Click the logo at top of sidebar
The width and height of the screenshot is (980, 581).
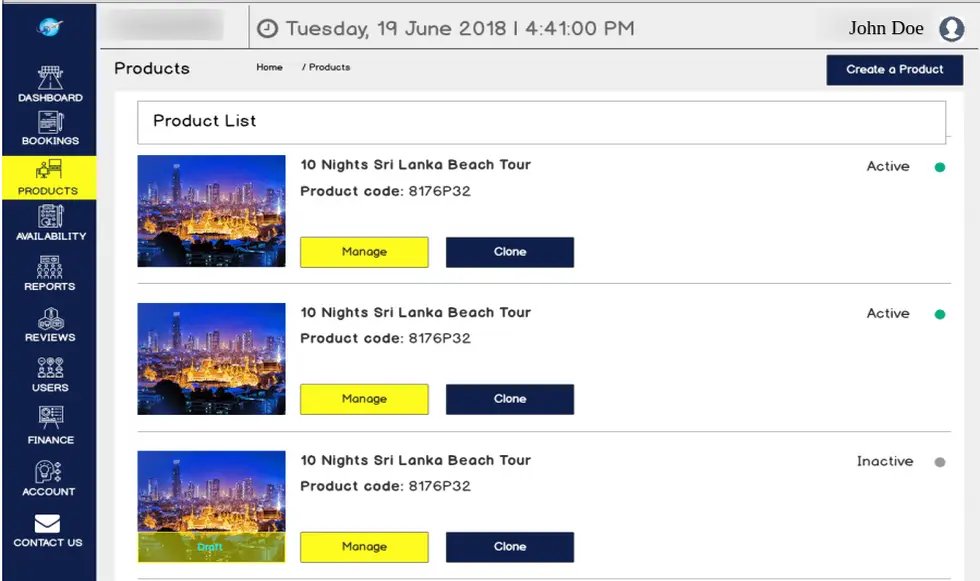click(49, 27)
